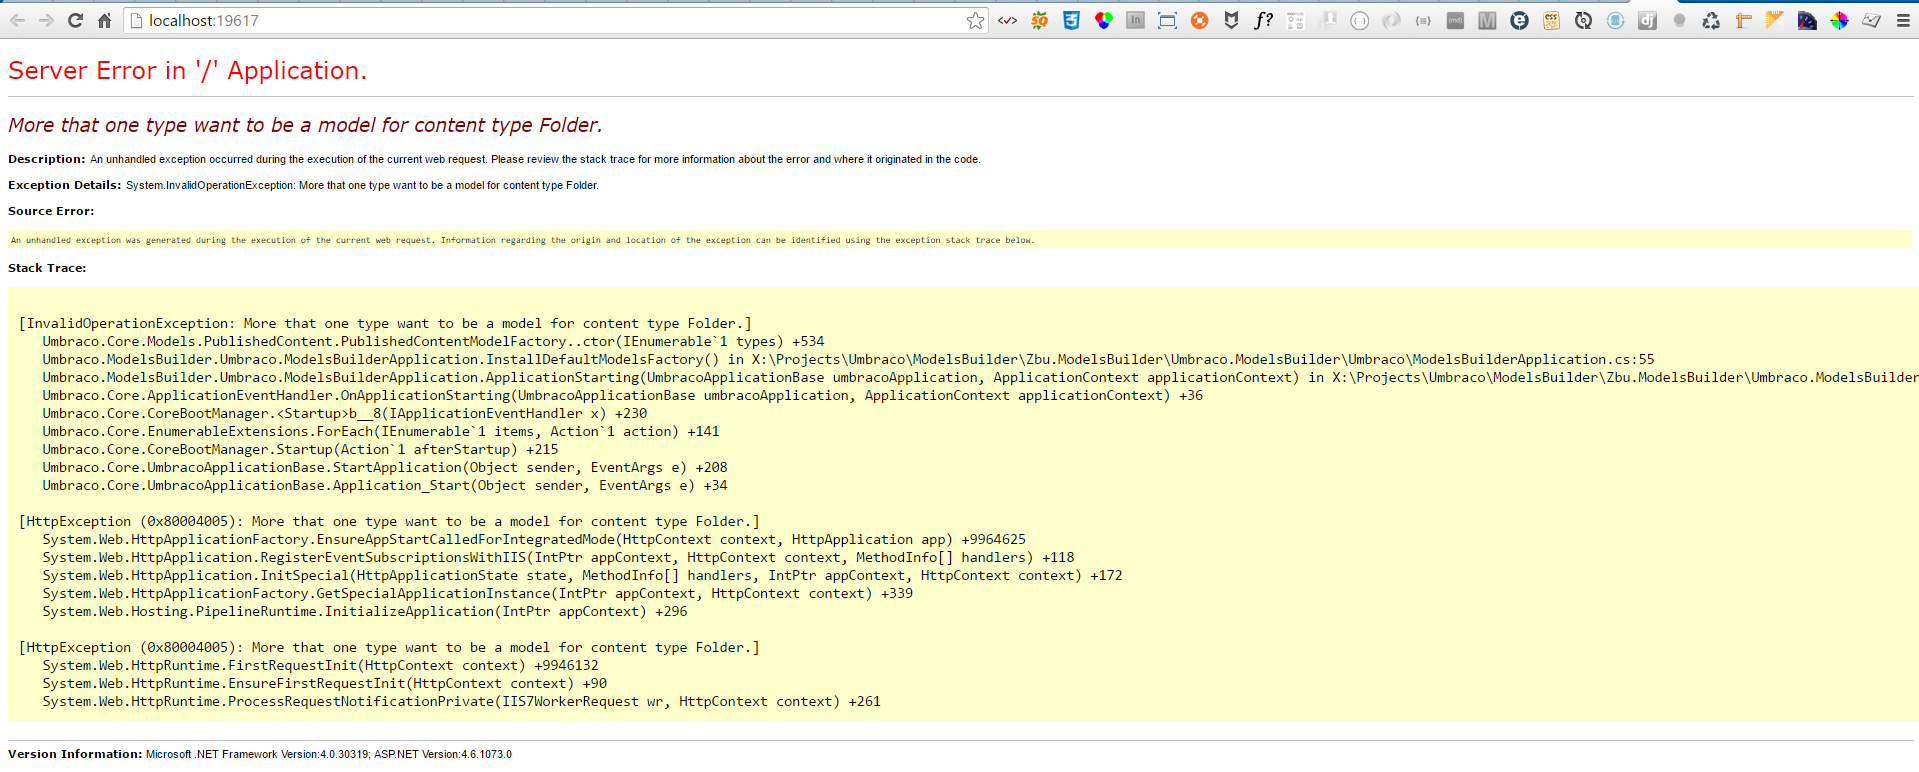1919x772 pixels.
Task: Click the italic 'More that one type' error message
Action: click(x=305, y=125)
